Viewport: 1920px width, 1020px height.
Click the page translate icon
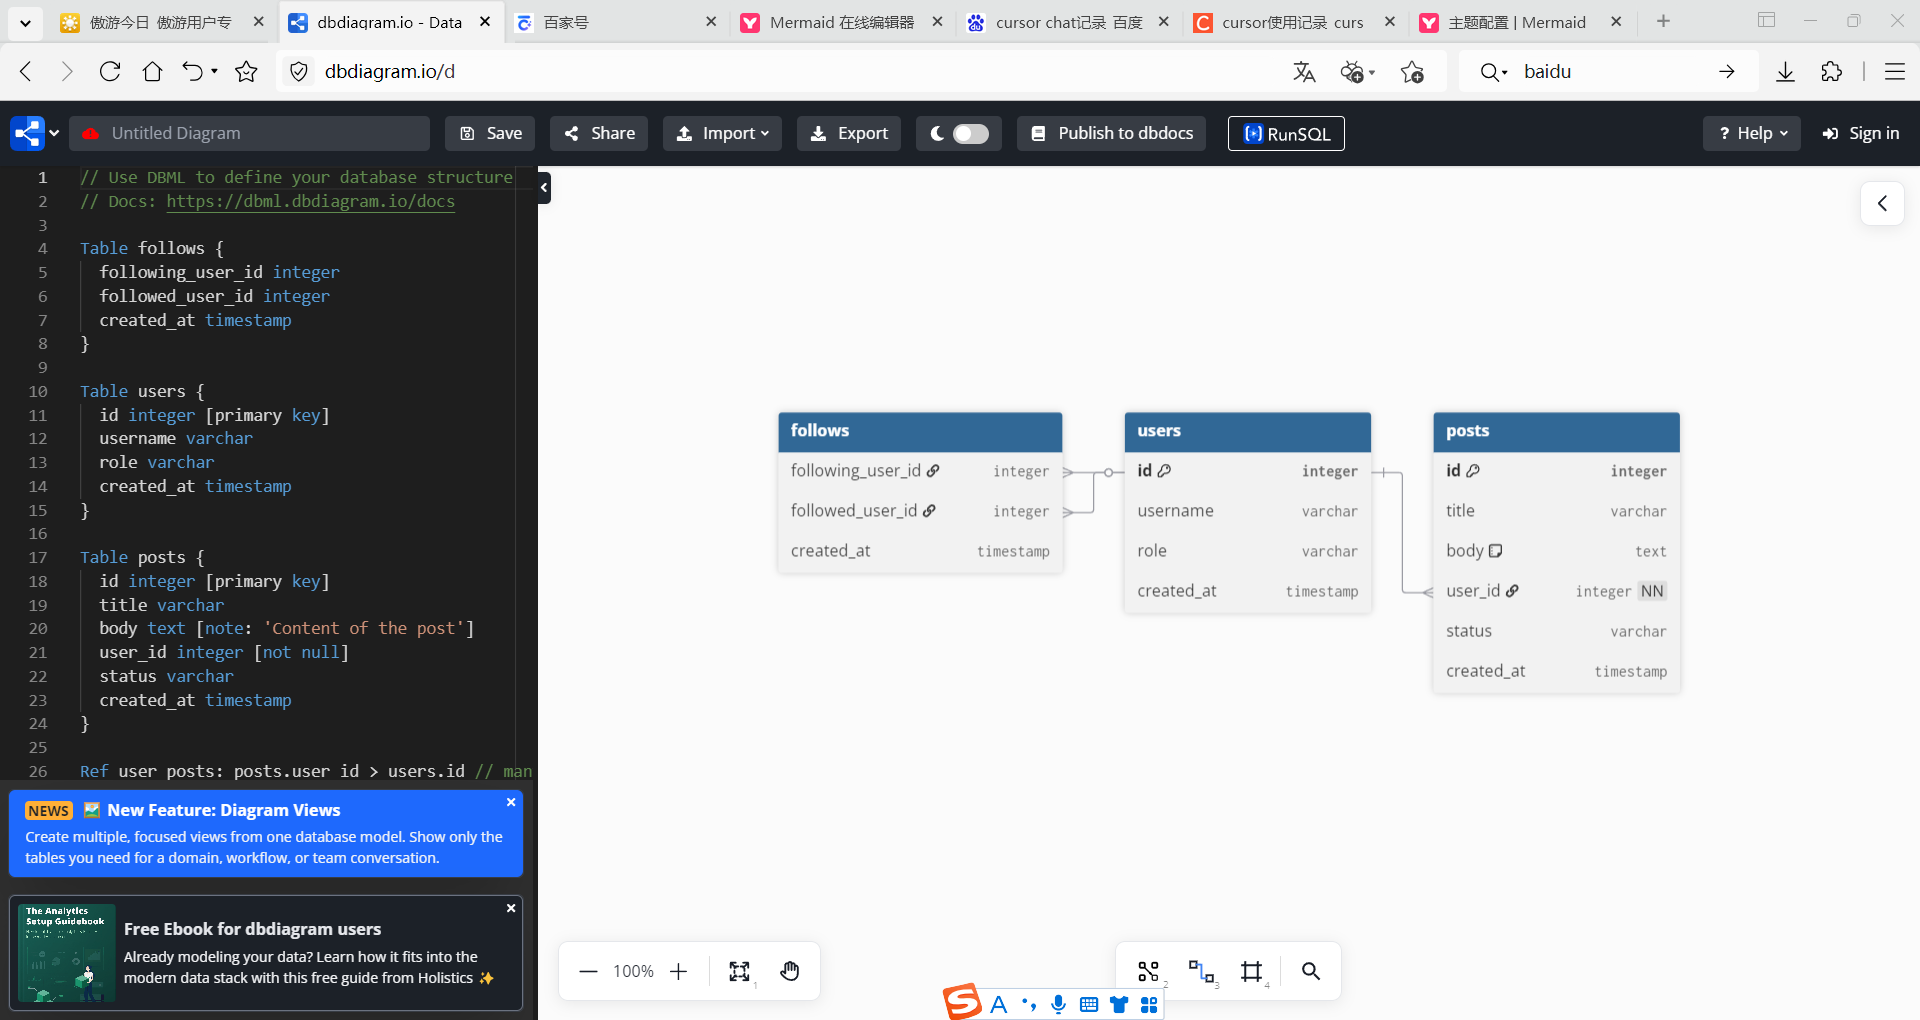1304,72
